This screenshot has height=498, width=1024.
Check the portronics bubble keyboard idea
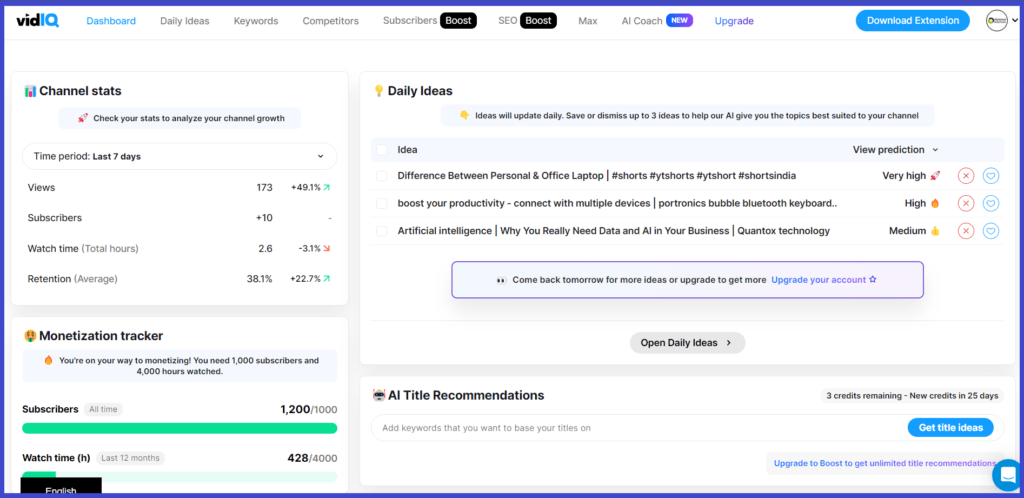tap(382, 203)
